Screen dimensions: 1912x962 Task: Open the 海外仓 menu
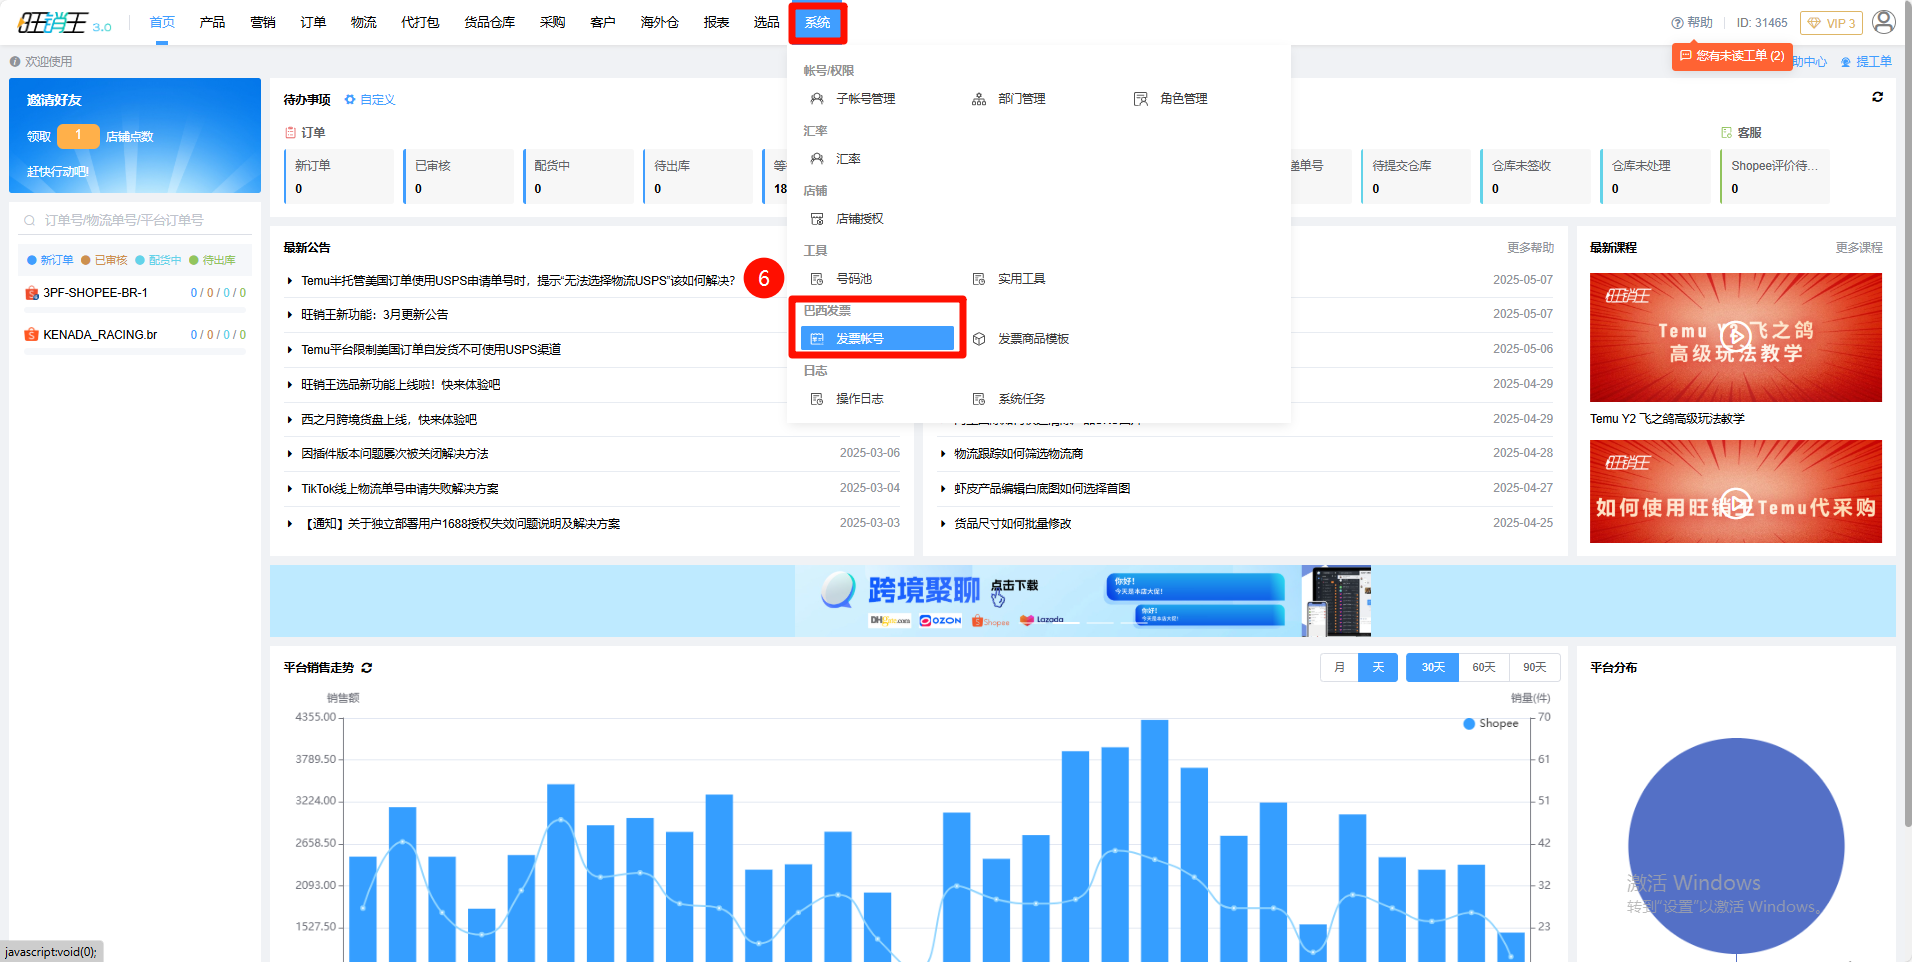tap(660, 22)
